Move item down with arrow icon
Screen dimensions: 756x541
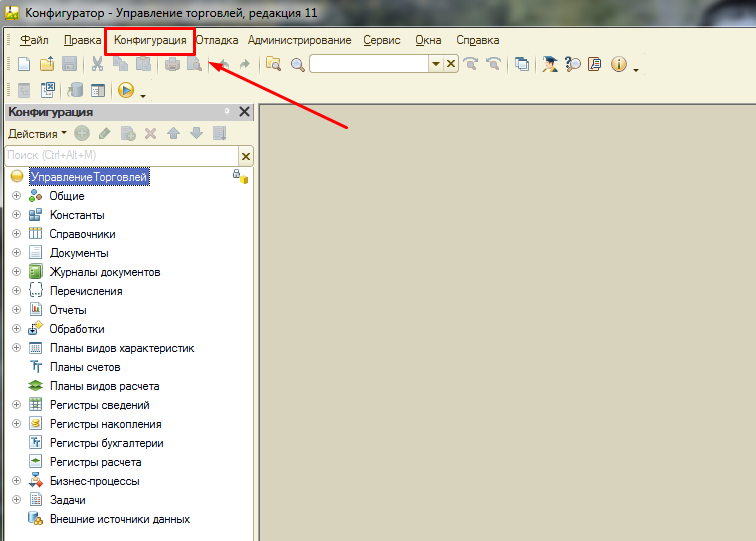(x=196, y=133)
